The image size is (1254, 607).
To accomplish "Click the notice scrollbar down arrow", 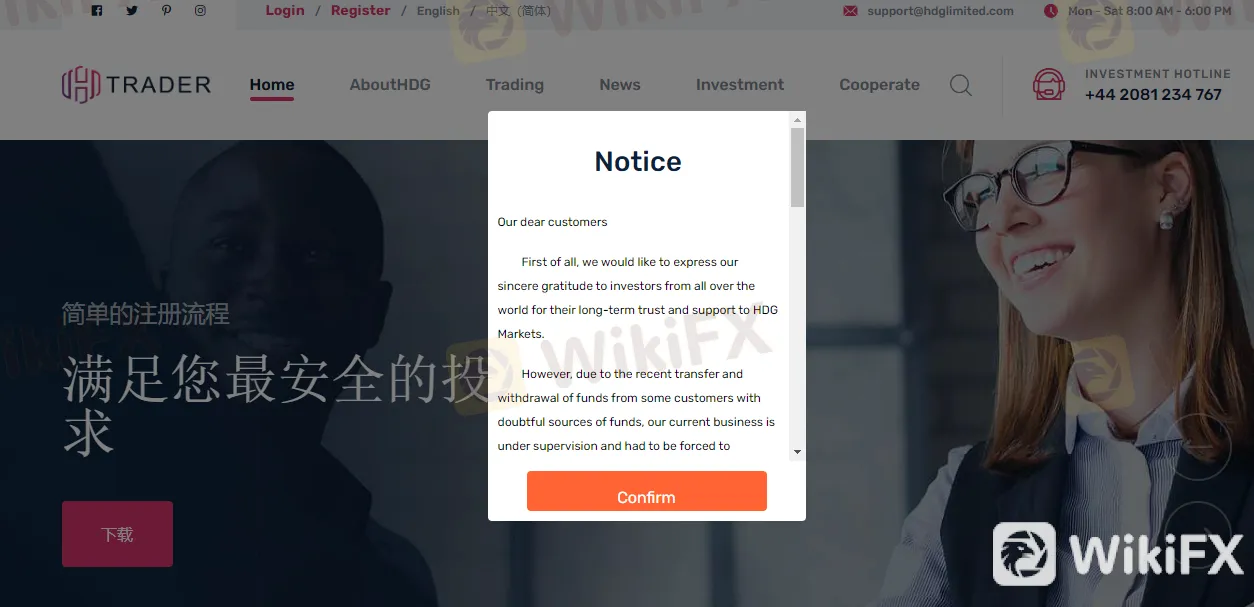I will 797,452.
